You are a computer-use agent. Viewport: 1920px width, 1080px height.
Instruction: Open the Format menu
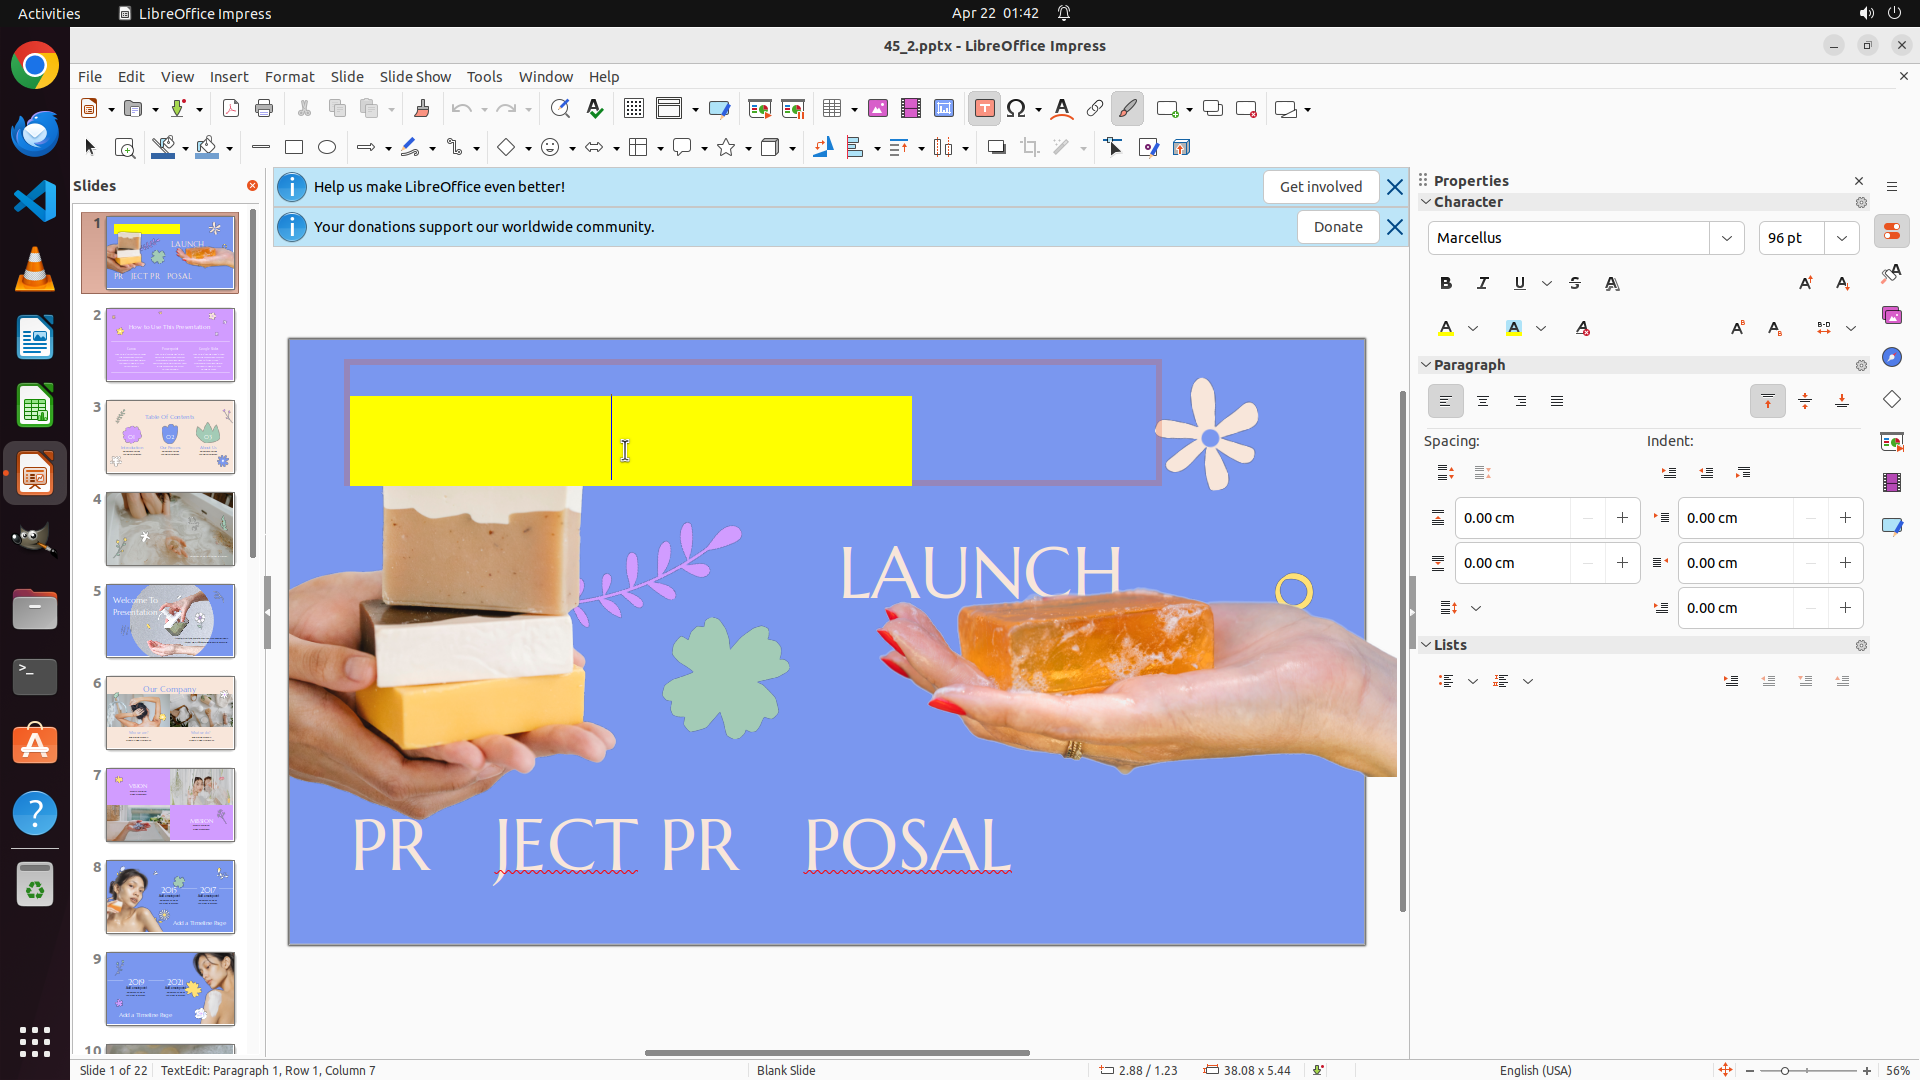(x=289, y=77)
